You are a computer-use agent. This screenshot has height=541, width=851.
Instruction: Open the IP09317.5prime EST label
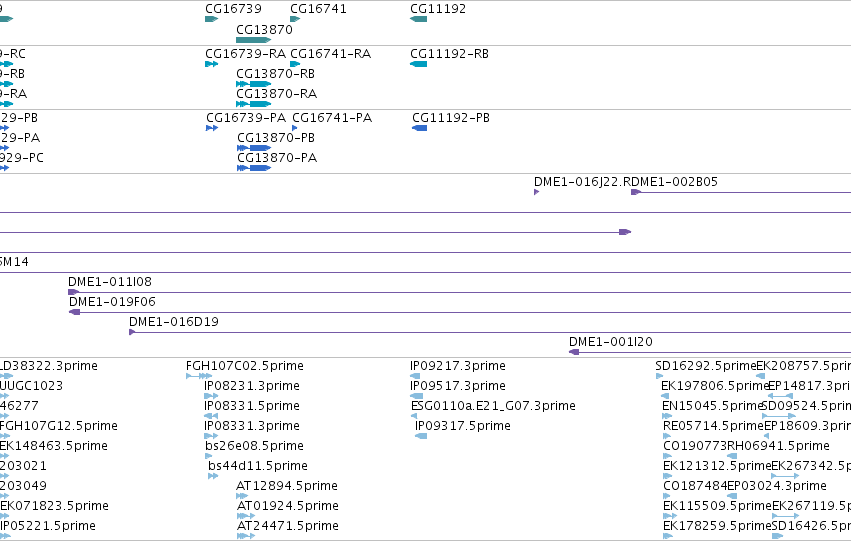point(462,426)
